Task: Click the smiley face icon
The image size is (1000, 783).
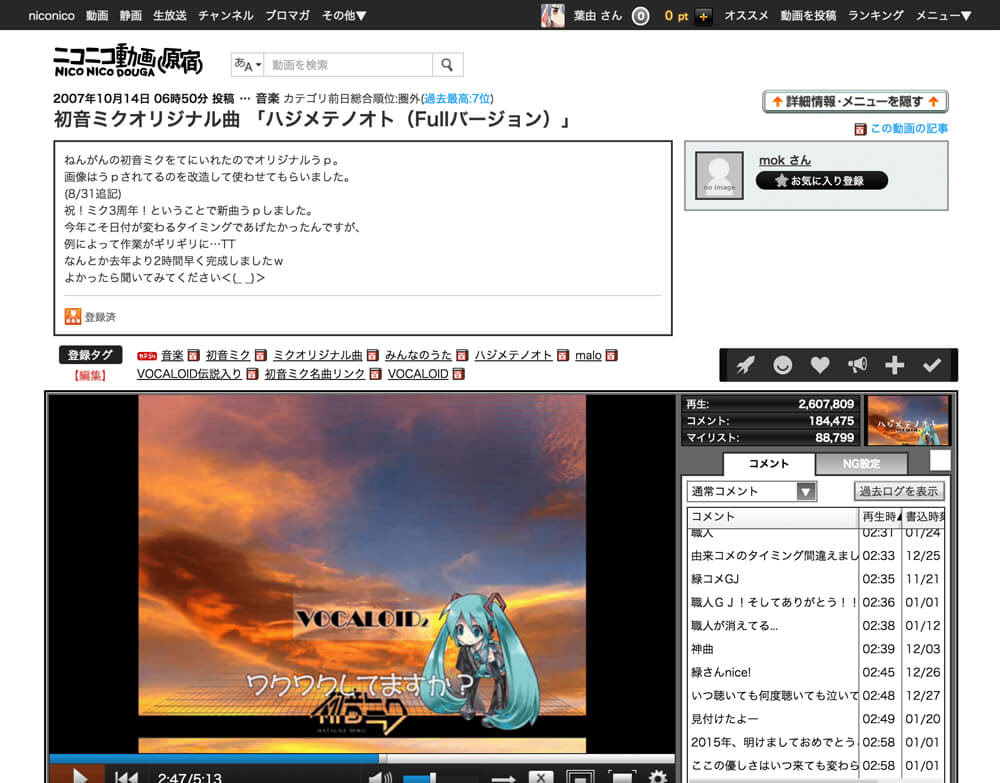Action: click(783, 365)
